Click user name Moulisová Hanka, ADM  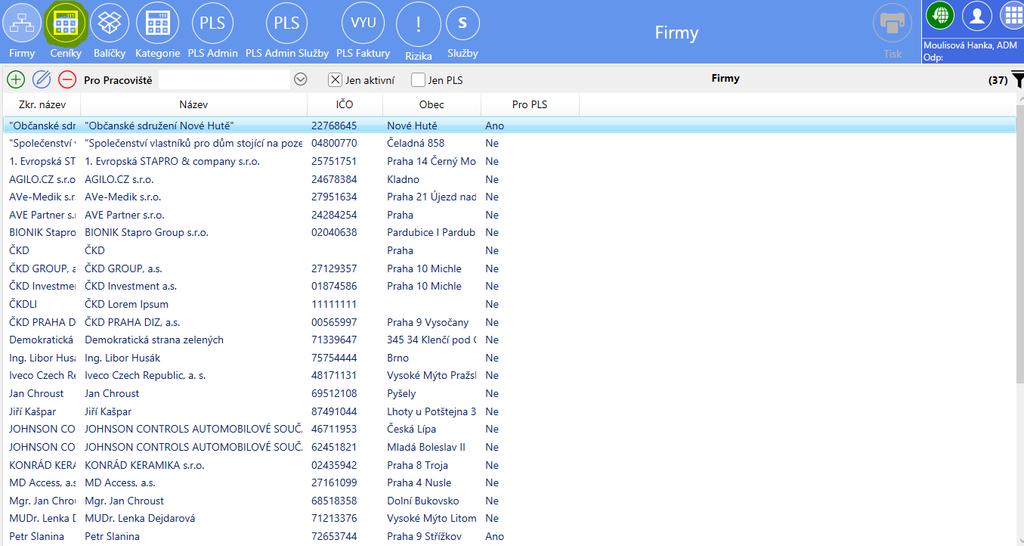970,45
